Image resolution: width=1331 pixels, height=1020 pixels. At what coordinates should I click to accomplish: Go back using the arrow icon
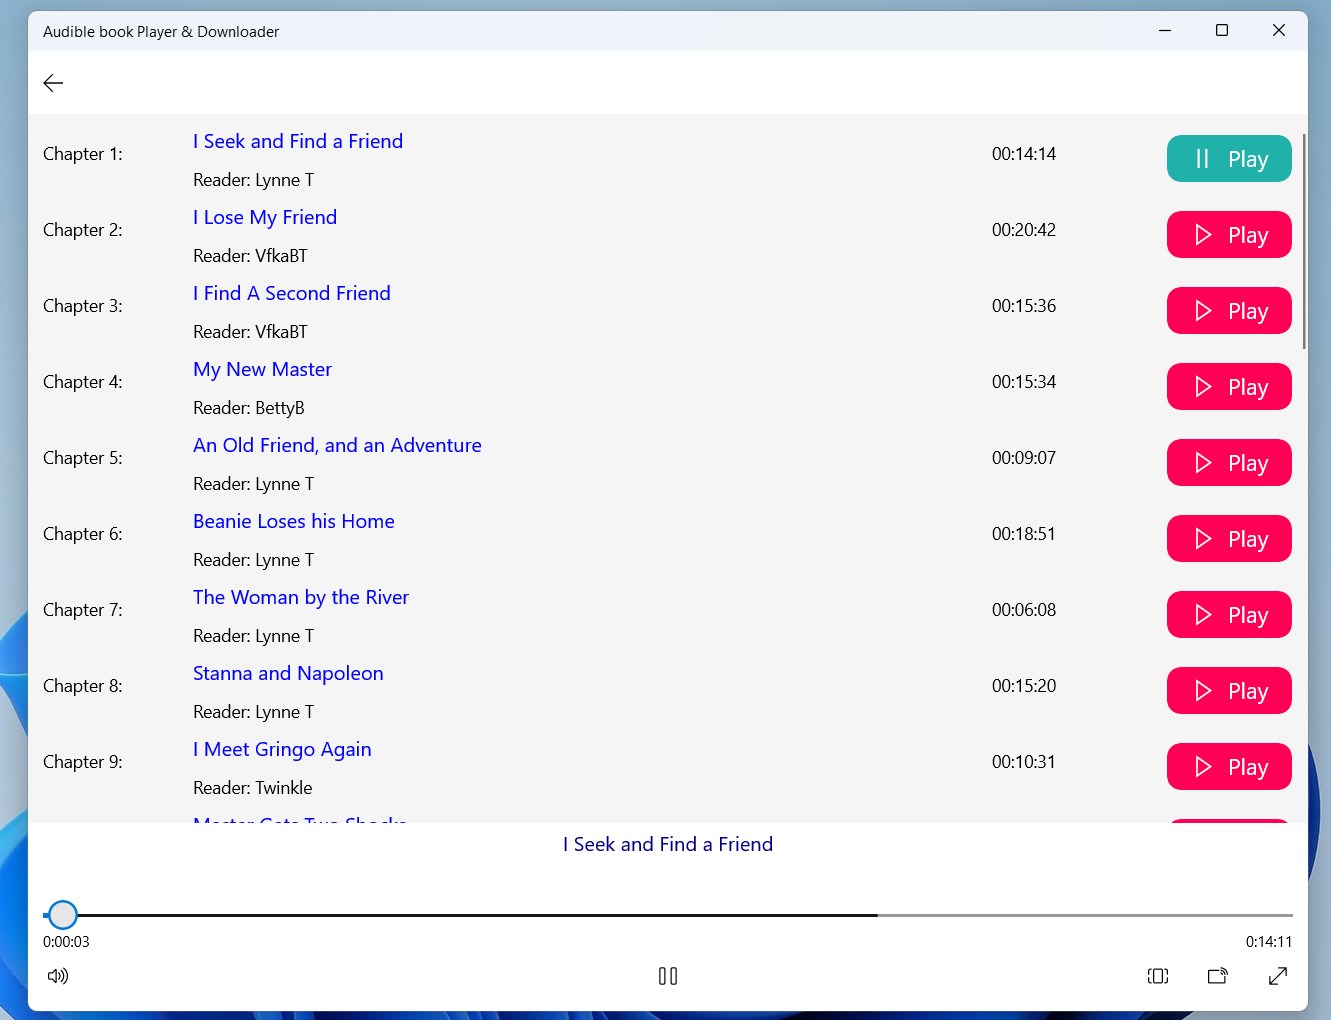coord(52,82)
